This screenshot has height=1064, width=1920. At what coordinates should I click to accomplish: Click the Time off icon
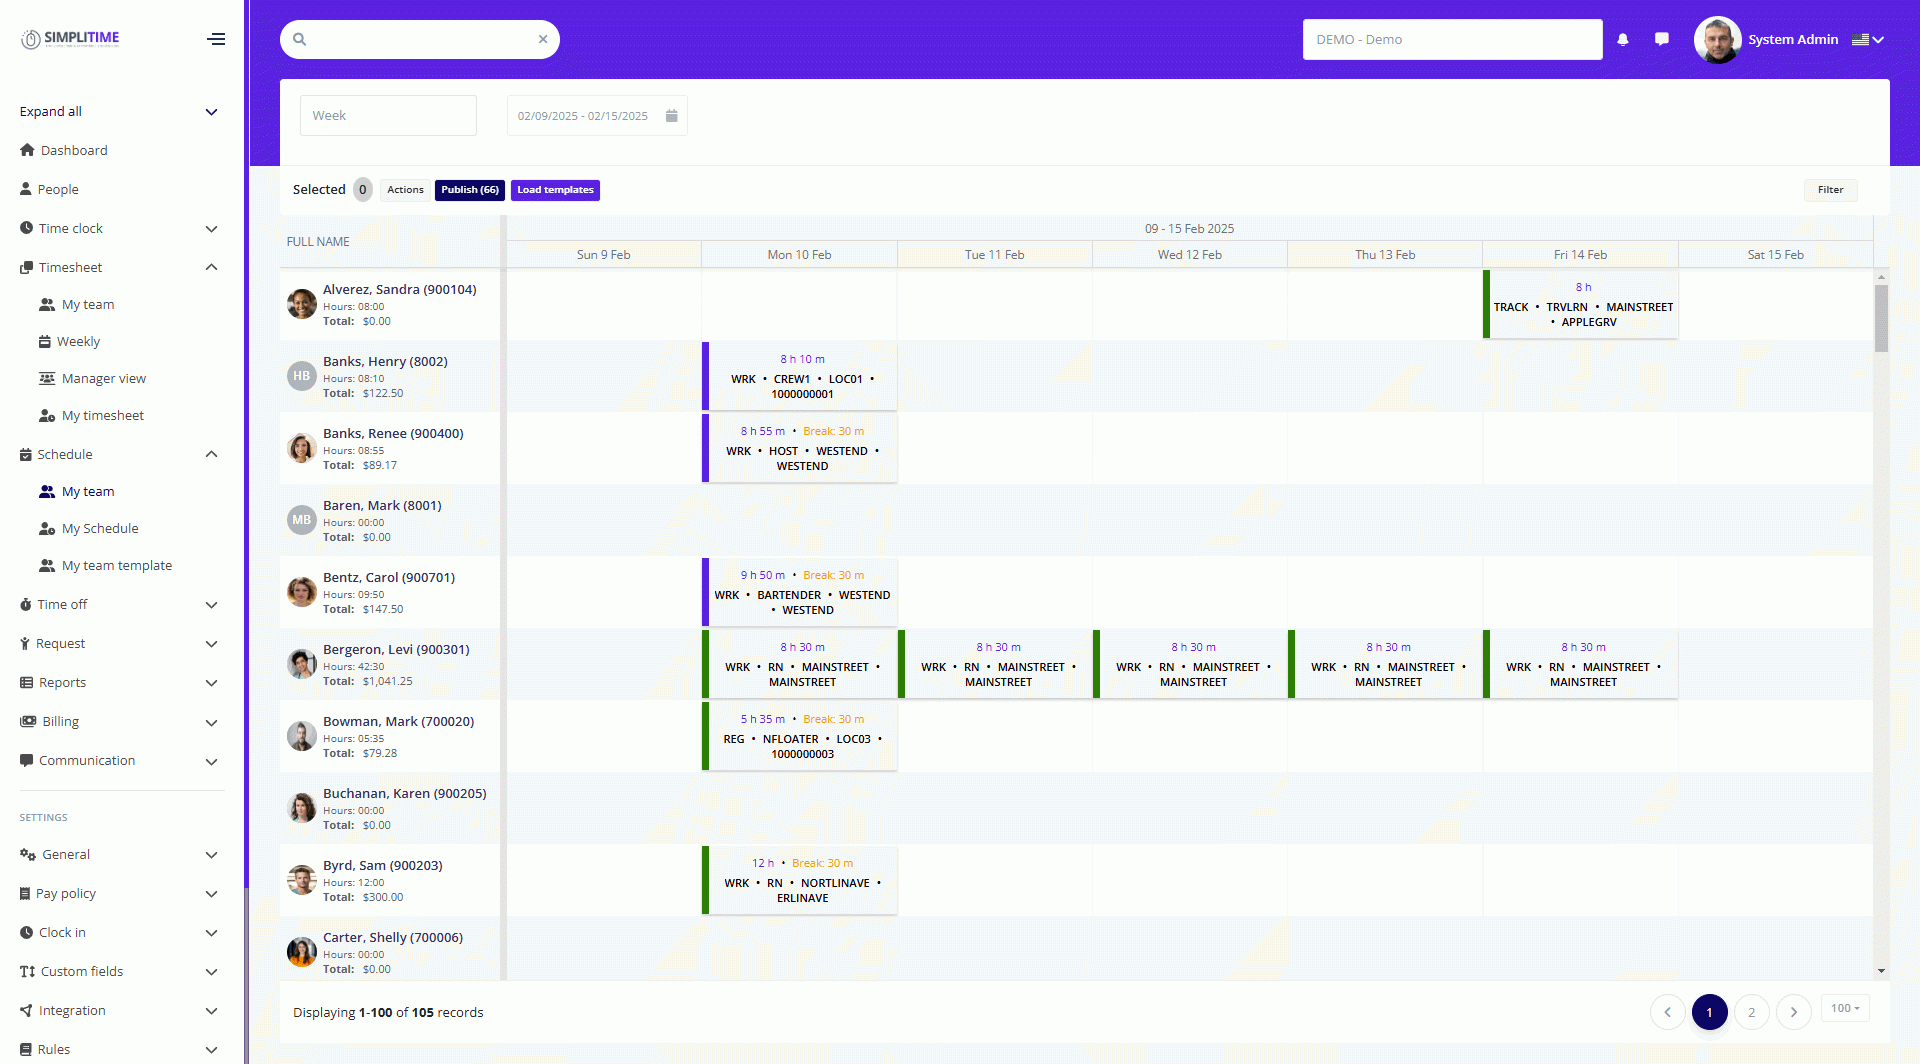click(x=26, y=604)
